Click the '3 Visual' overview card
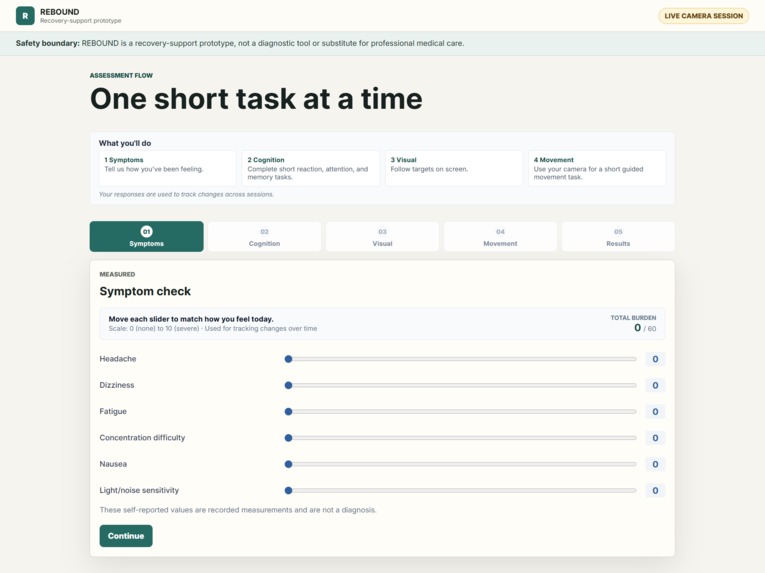This screenshot has width=765, height=573. click(x=454, y=168)
